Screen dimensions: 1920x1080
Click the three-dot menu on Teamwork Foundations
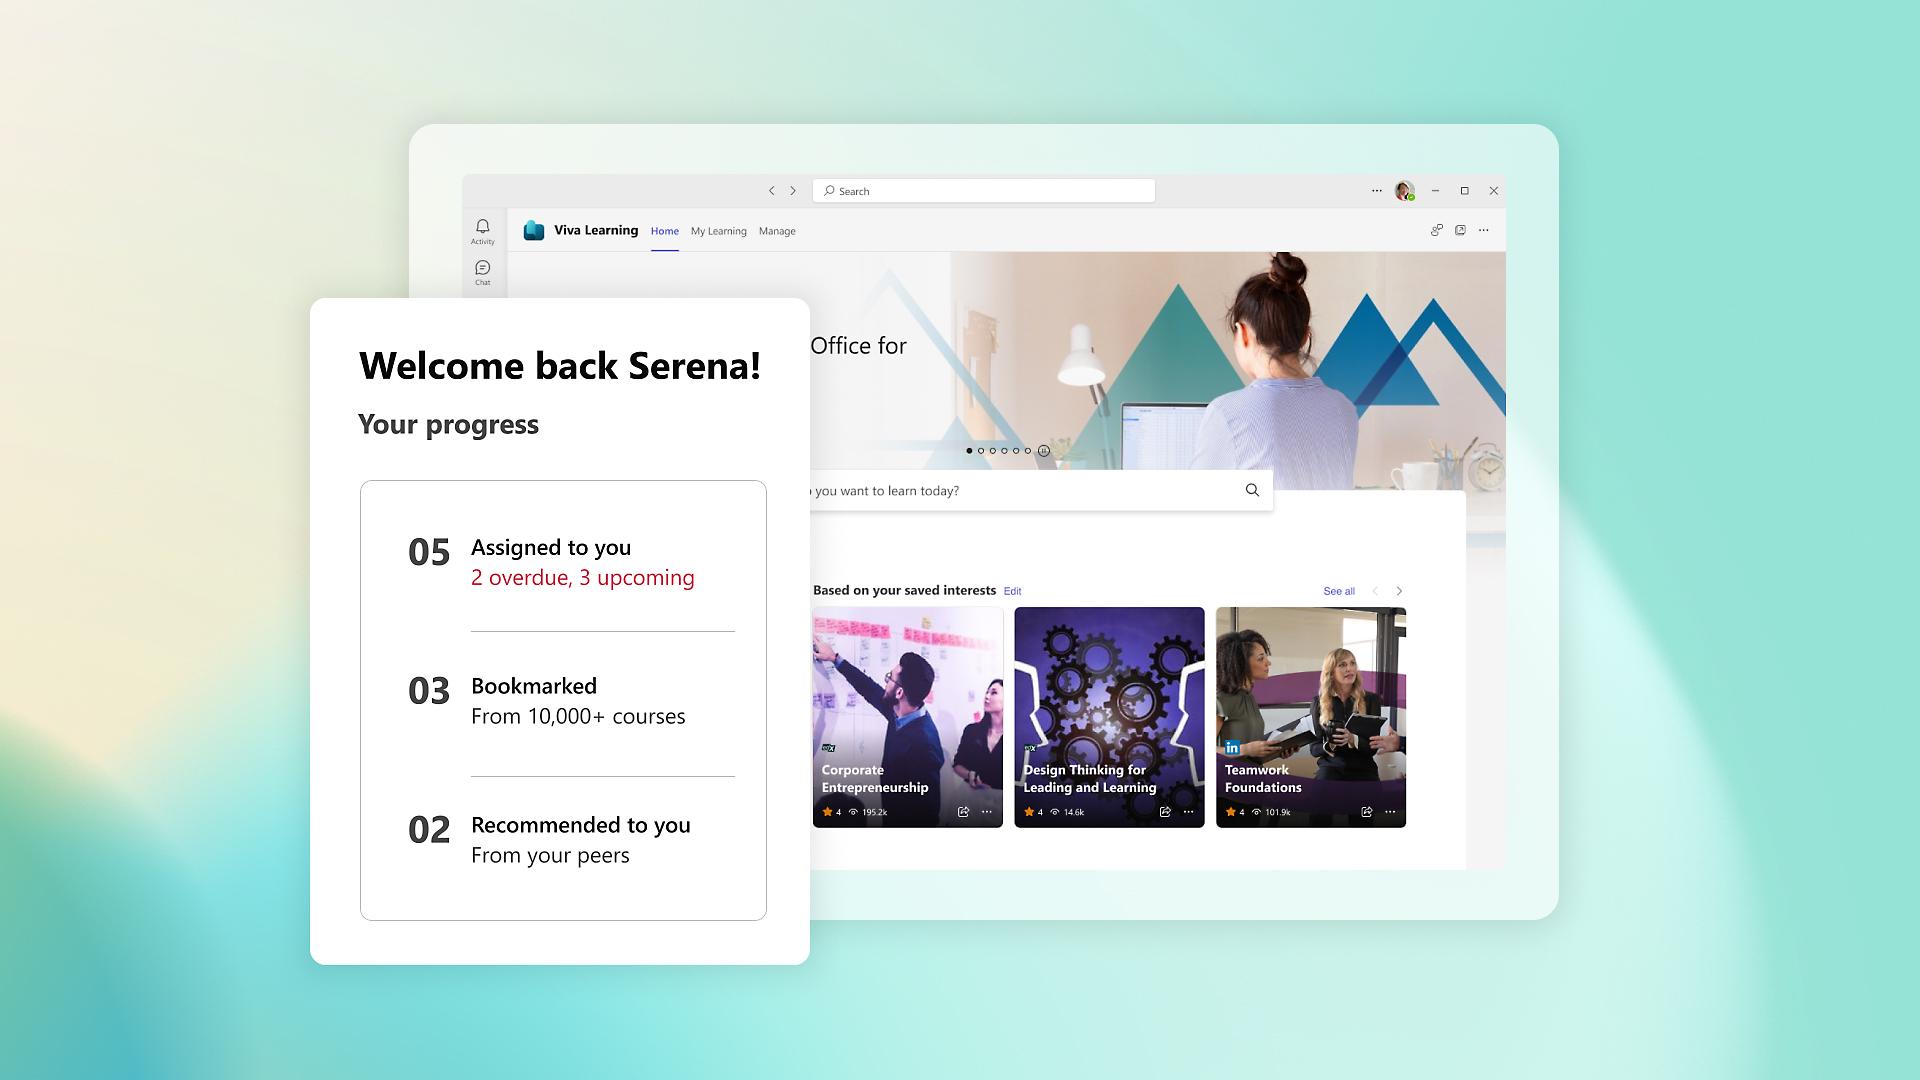[1394, 812]
